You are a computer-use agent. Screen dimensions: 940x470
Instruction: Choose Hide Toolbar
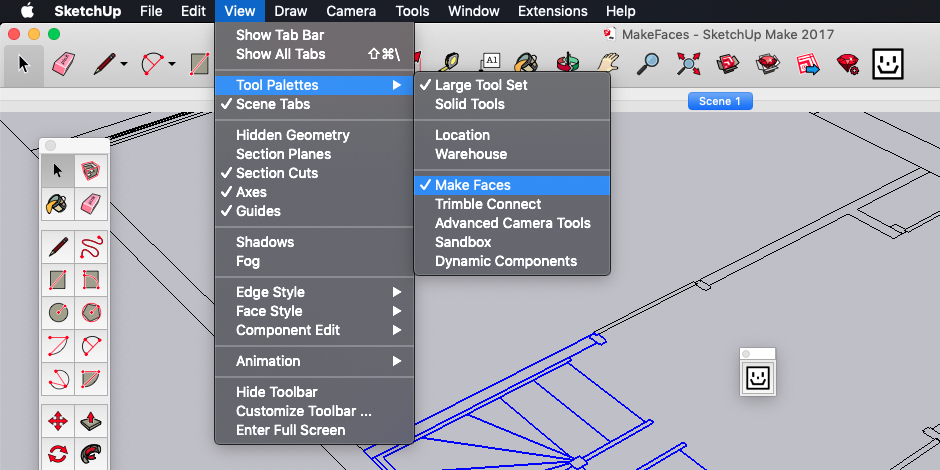point(314,392)
